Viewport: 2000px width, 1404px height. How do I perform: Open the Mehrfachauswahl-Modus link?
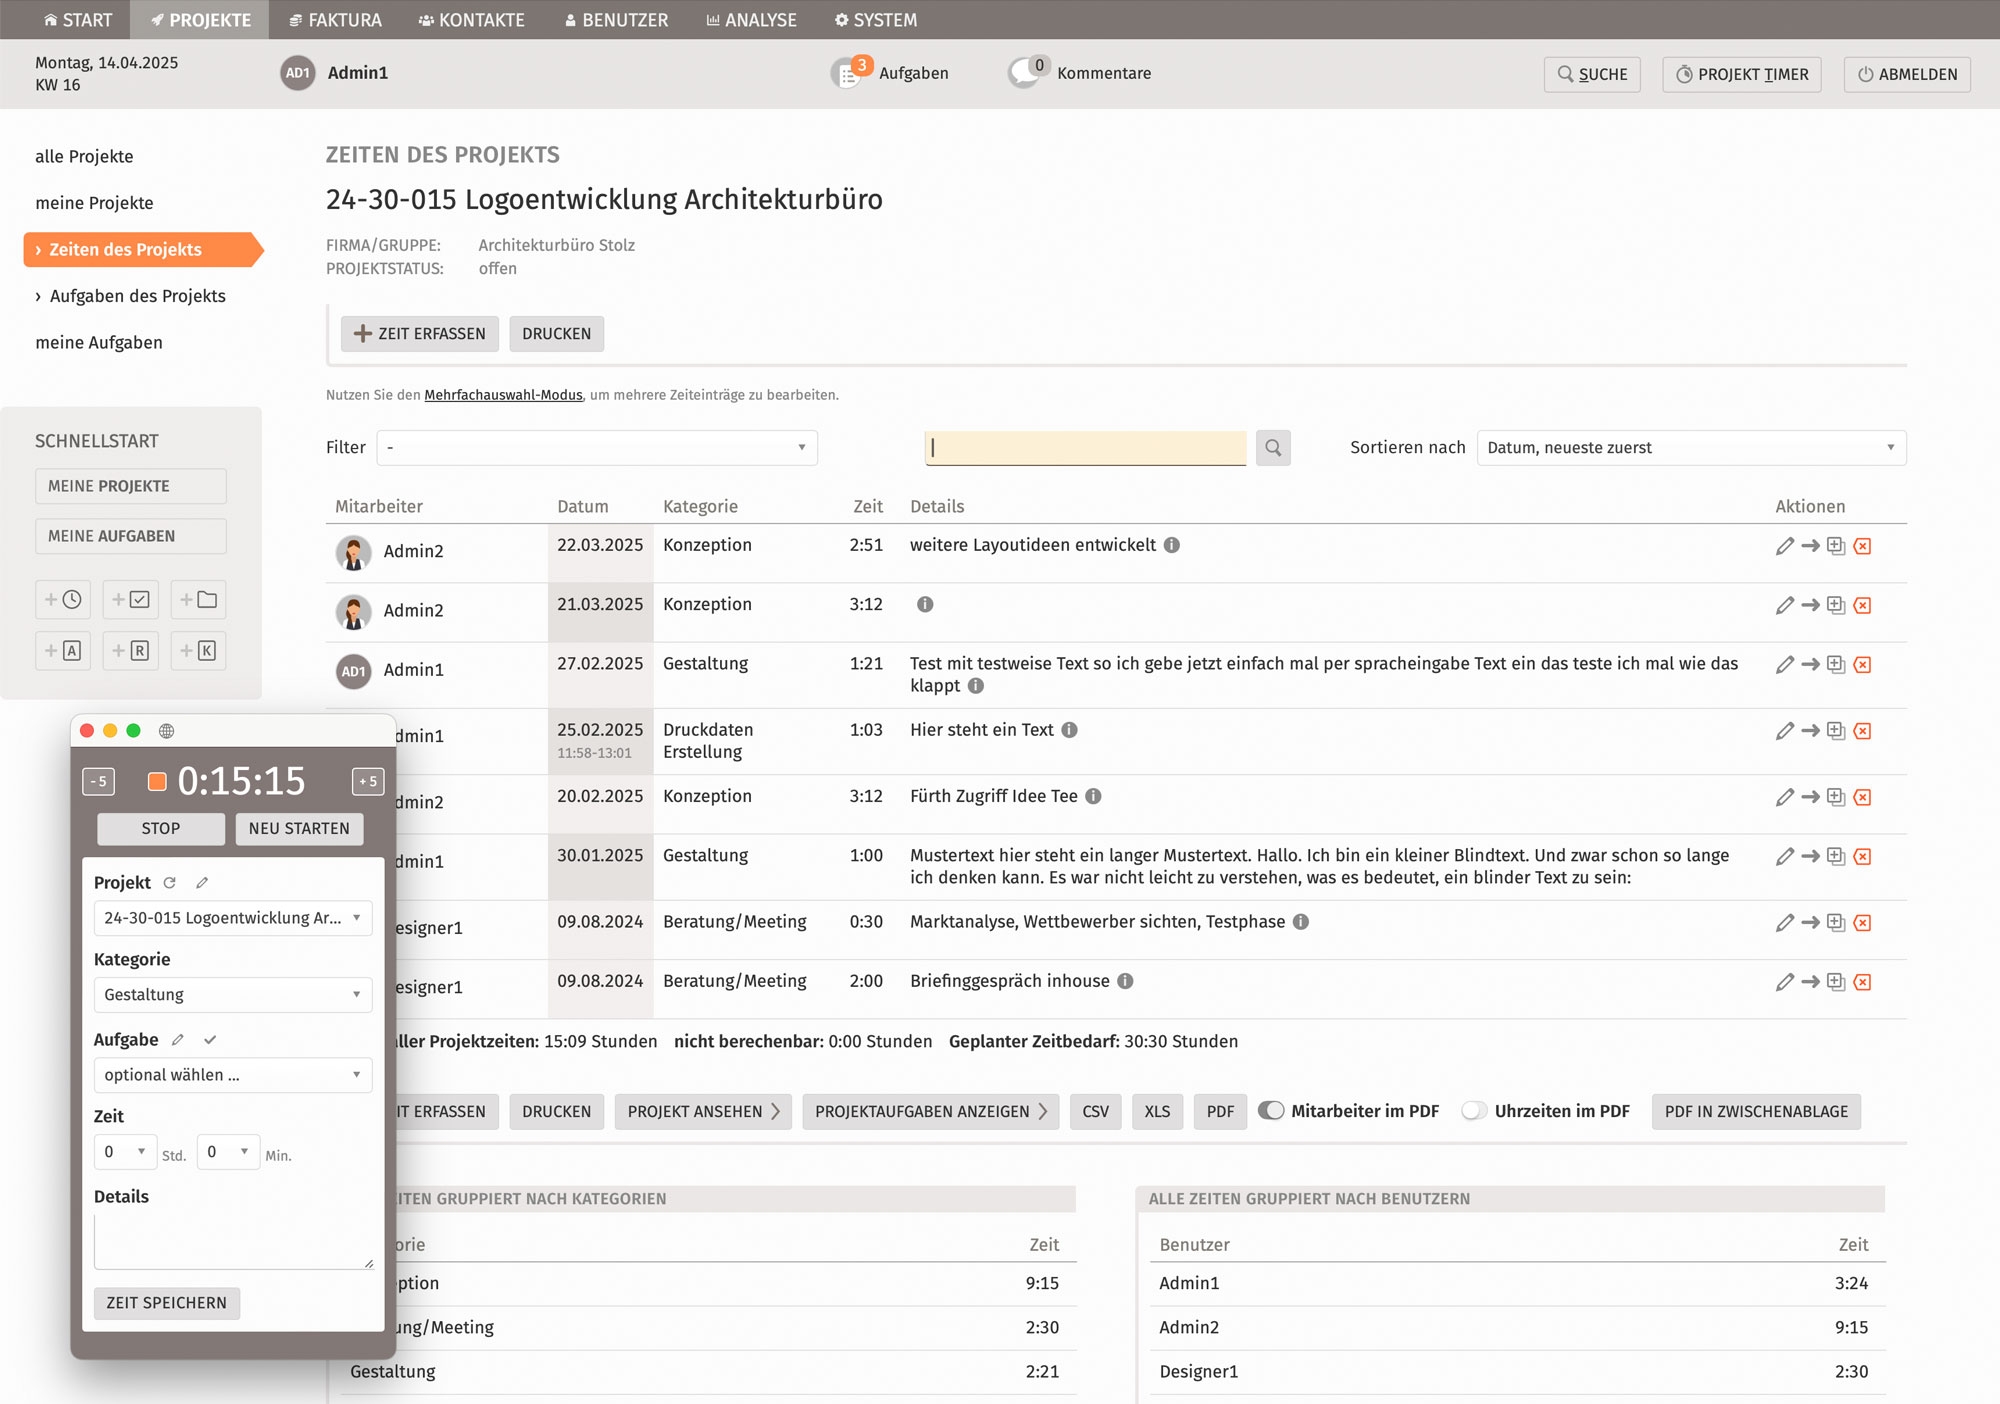pos(503,395)
